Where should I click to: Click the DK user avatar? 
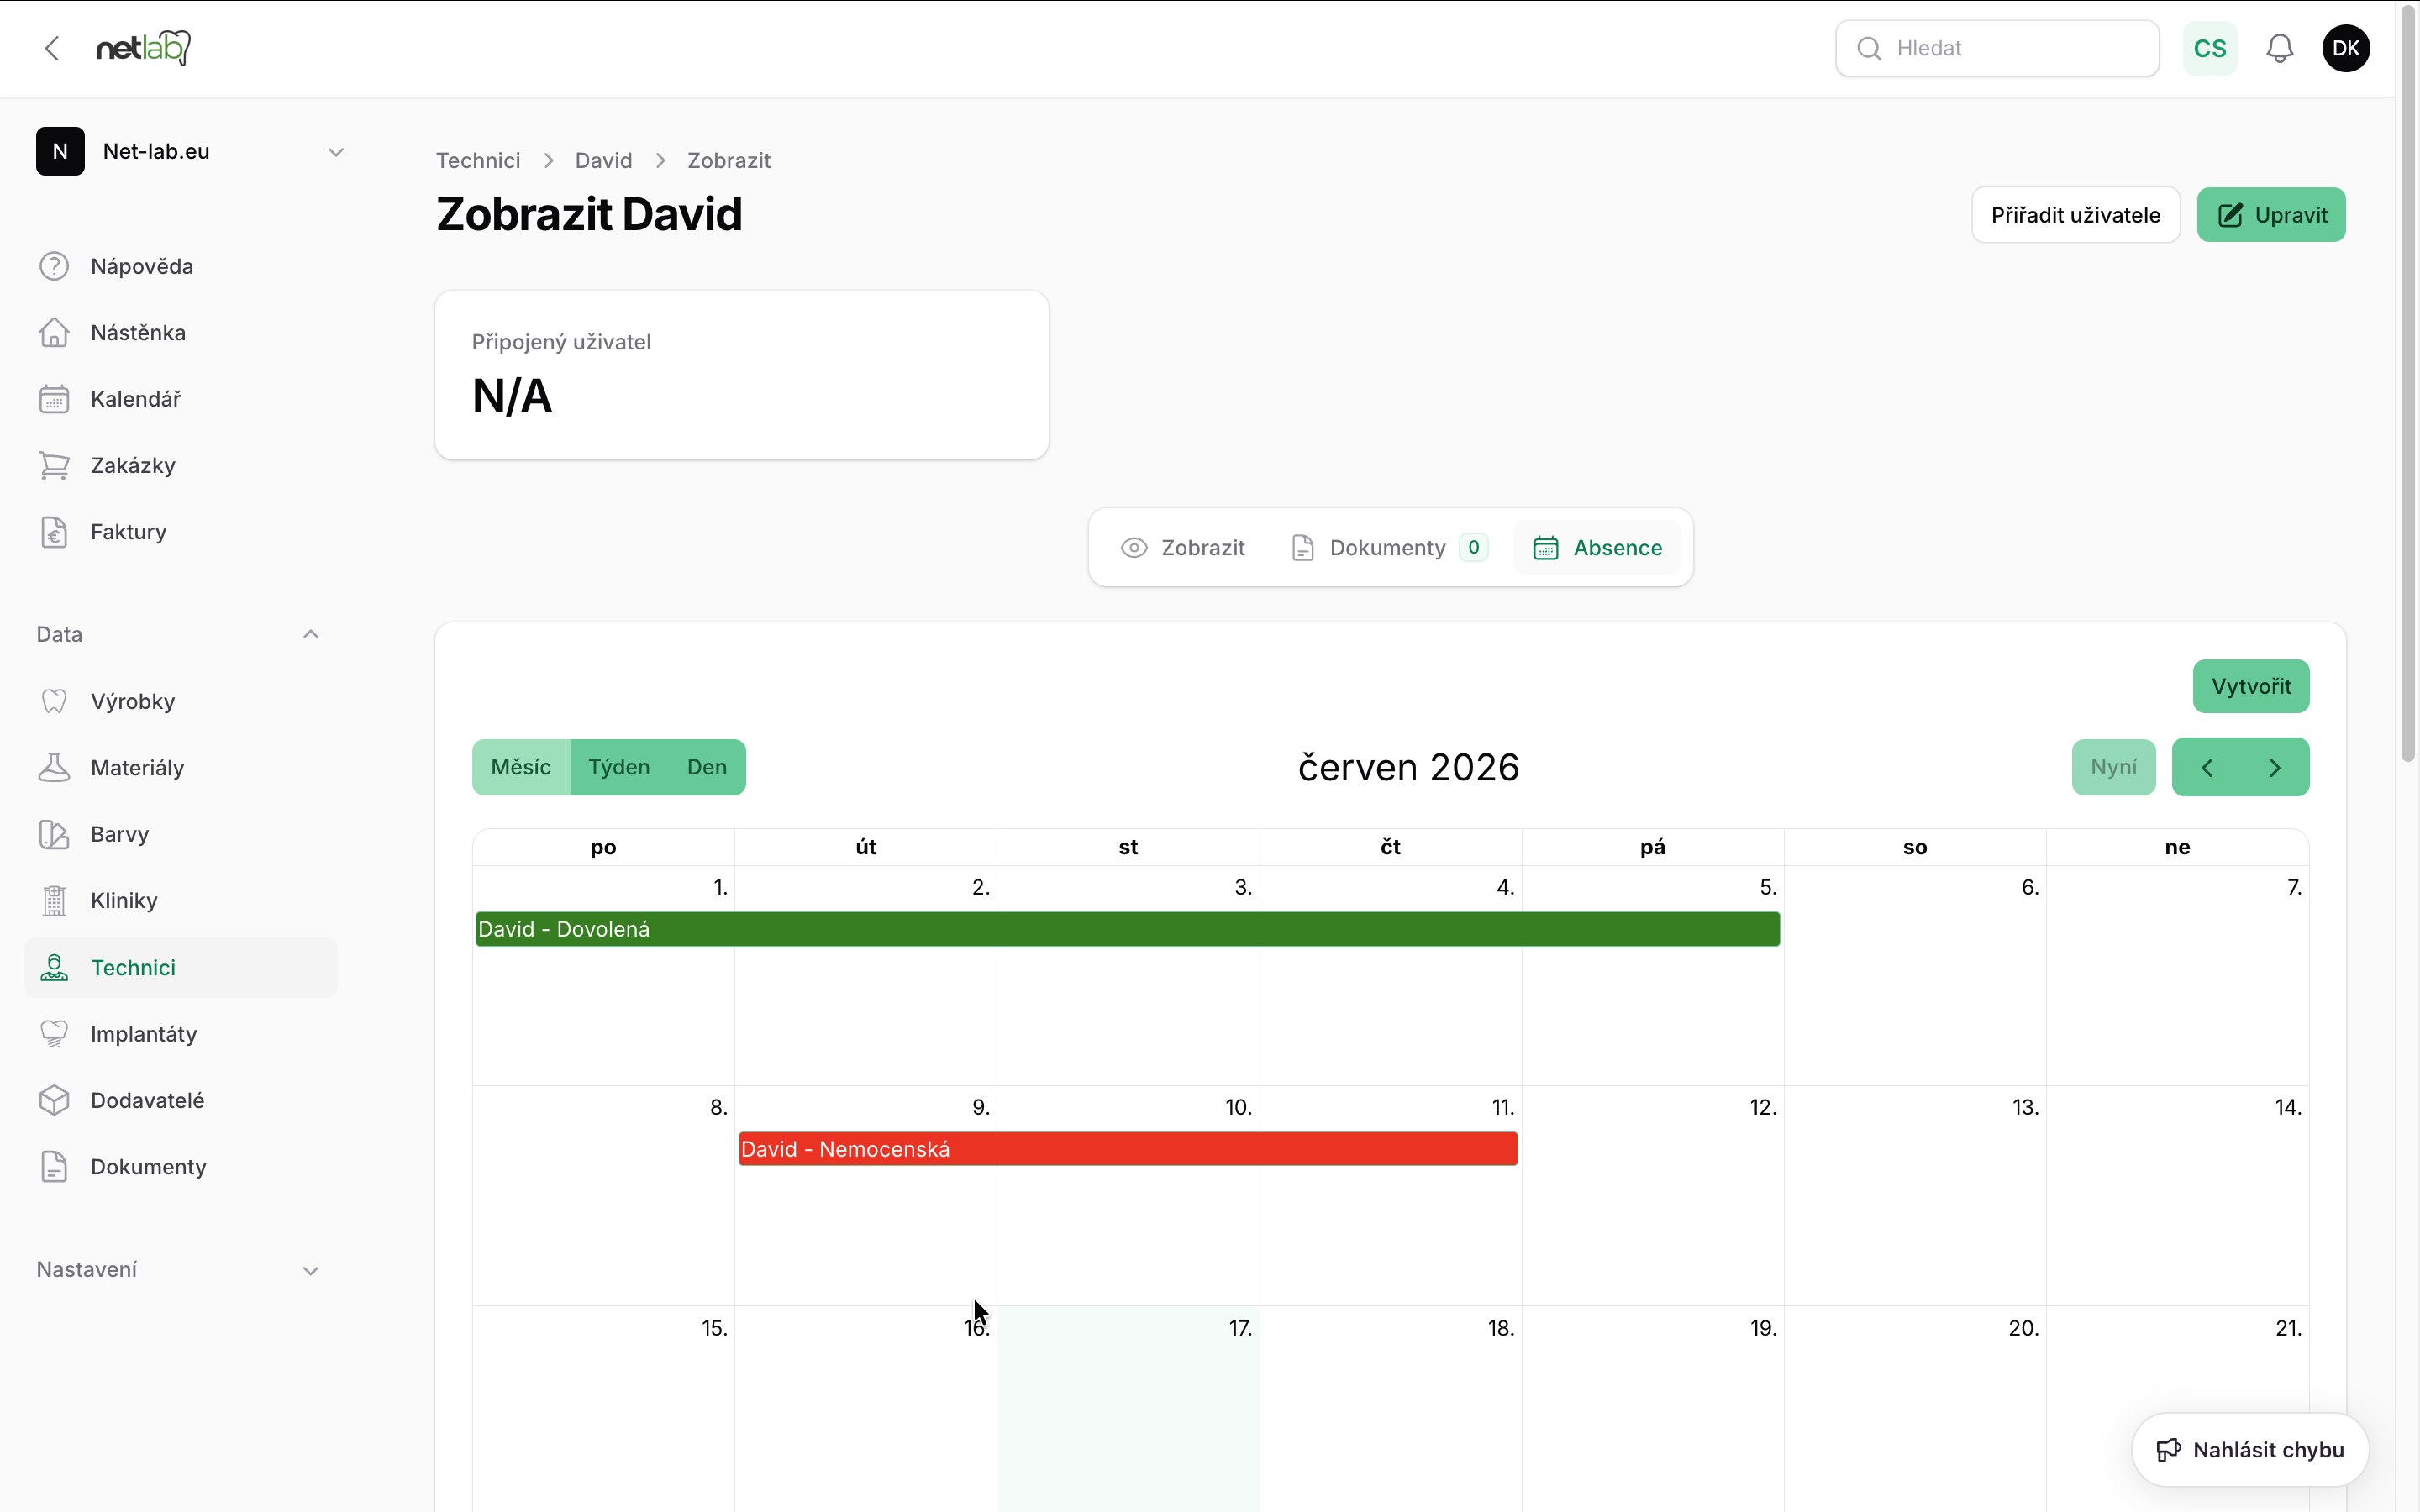pos(2345,48)
